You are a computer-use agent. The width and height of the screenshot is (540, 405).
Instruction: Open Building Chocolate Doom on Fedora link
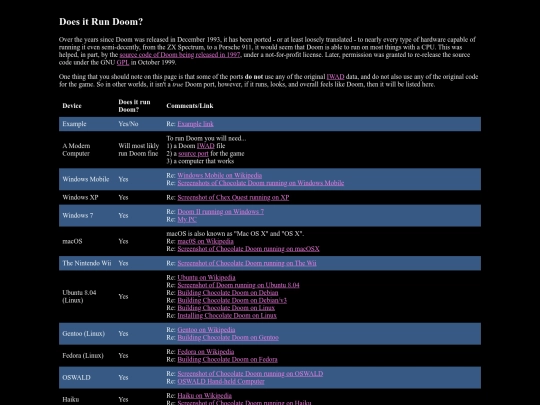(x=227, y=360)
